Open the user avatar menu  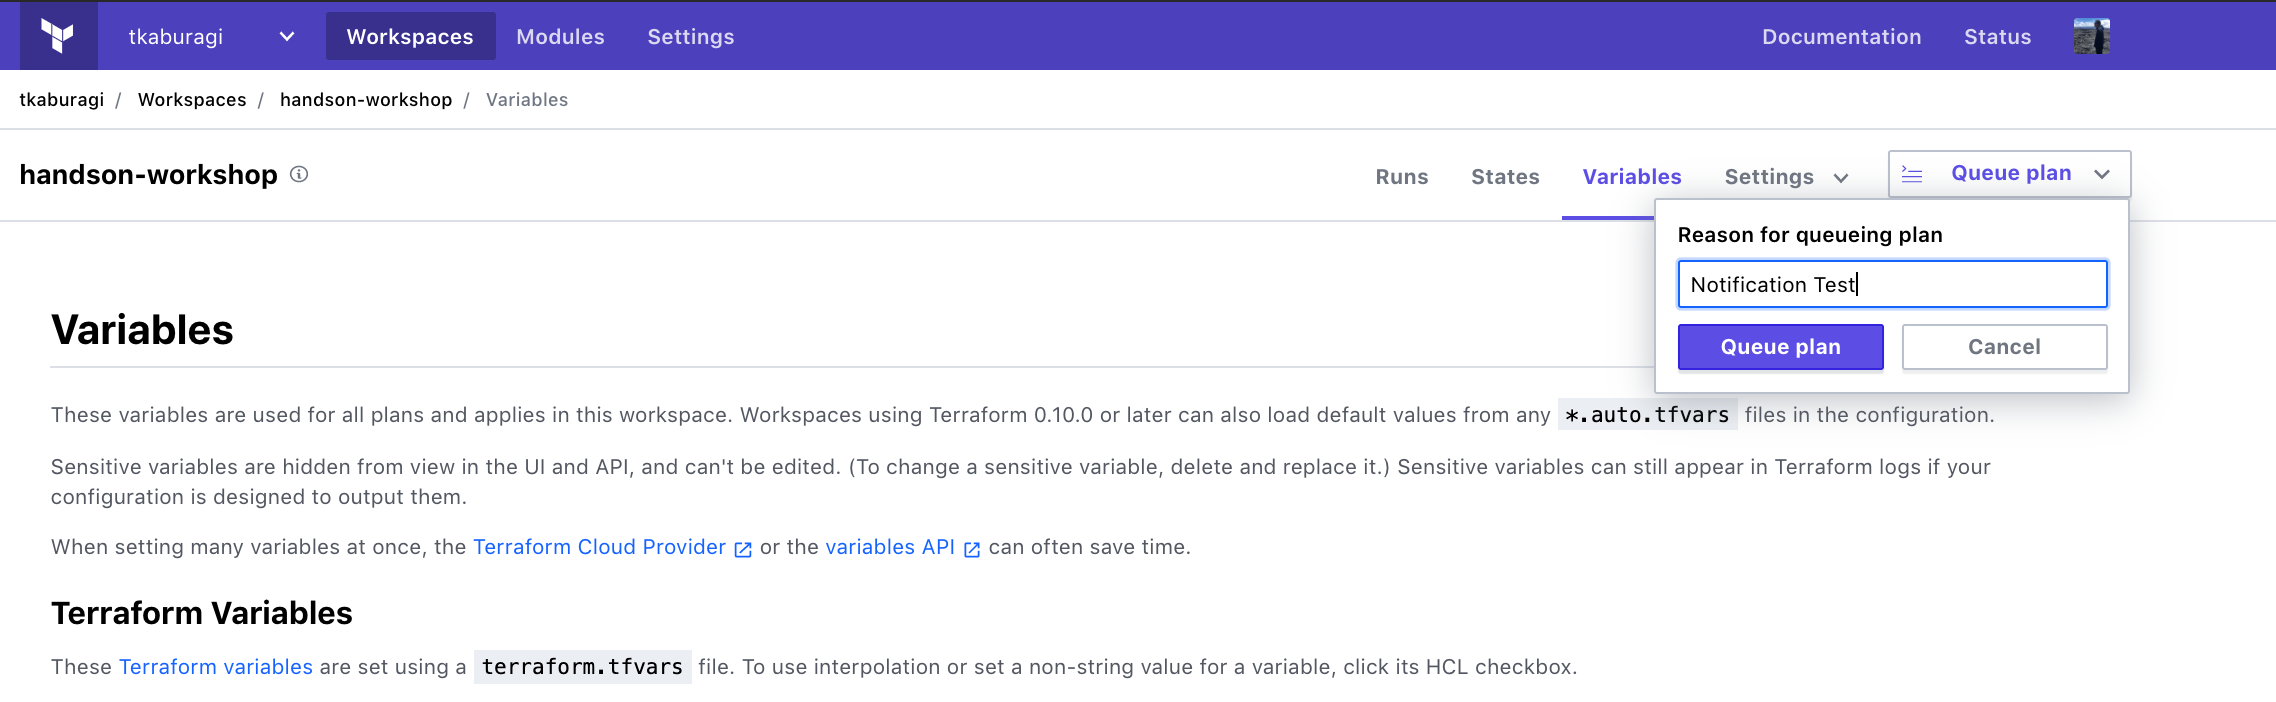click(x=2091, y=36)
